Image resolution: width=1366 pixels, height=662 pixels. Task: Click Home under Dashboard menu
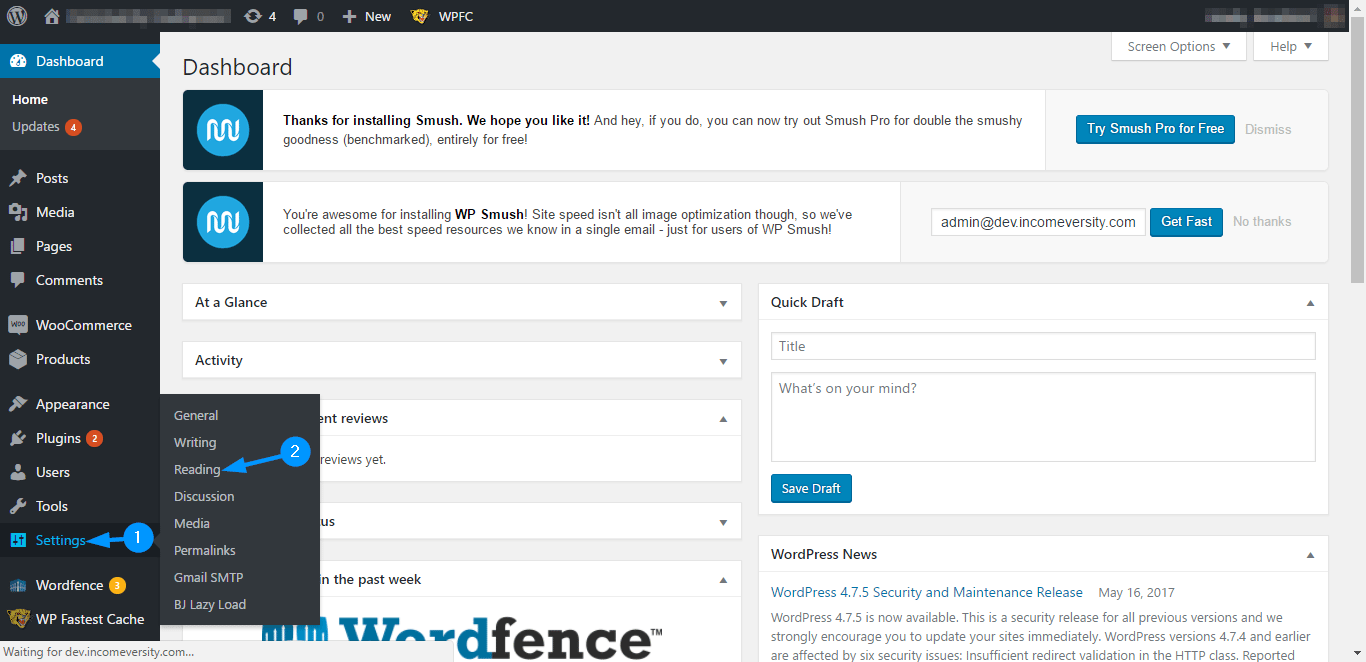pyautogui.click(x=30, y=99)
